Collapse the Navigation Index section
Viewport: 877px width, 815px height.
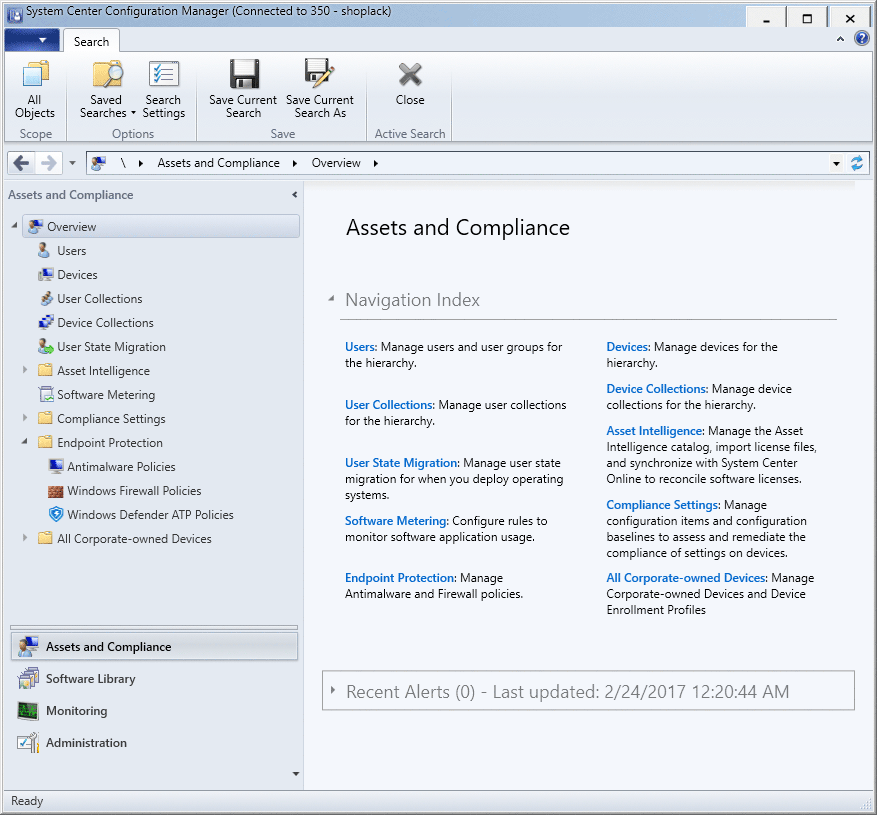[332, 299]
